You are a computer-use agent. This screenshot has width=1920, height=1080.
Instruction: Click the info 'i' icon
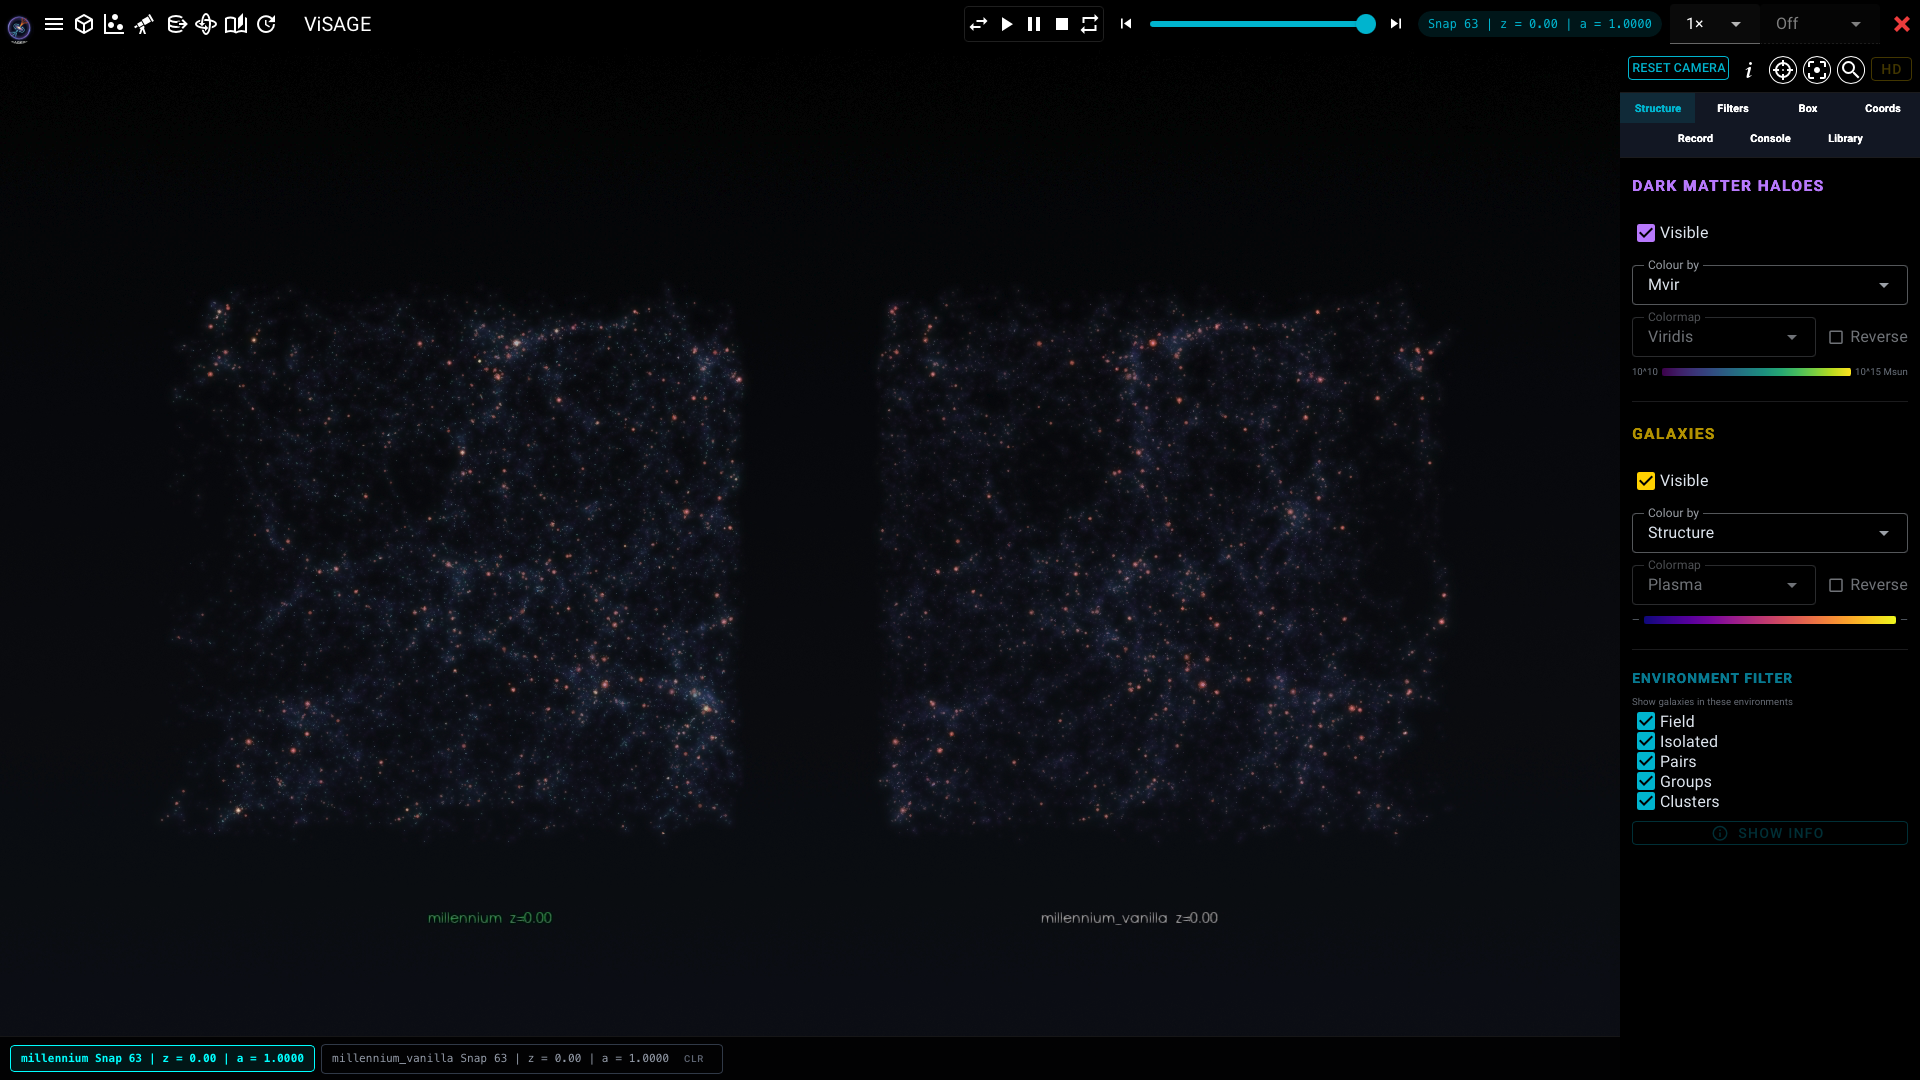click(1748, 69)
